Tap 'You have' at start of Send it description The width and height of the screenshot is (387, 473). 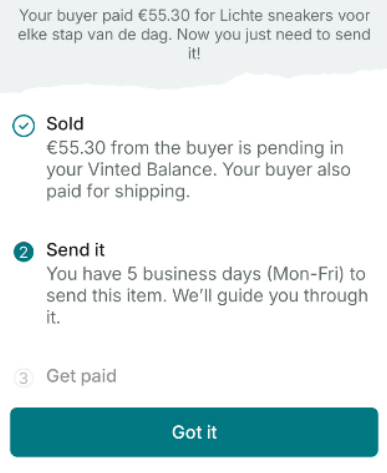tap(84, 274)
